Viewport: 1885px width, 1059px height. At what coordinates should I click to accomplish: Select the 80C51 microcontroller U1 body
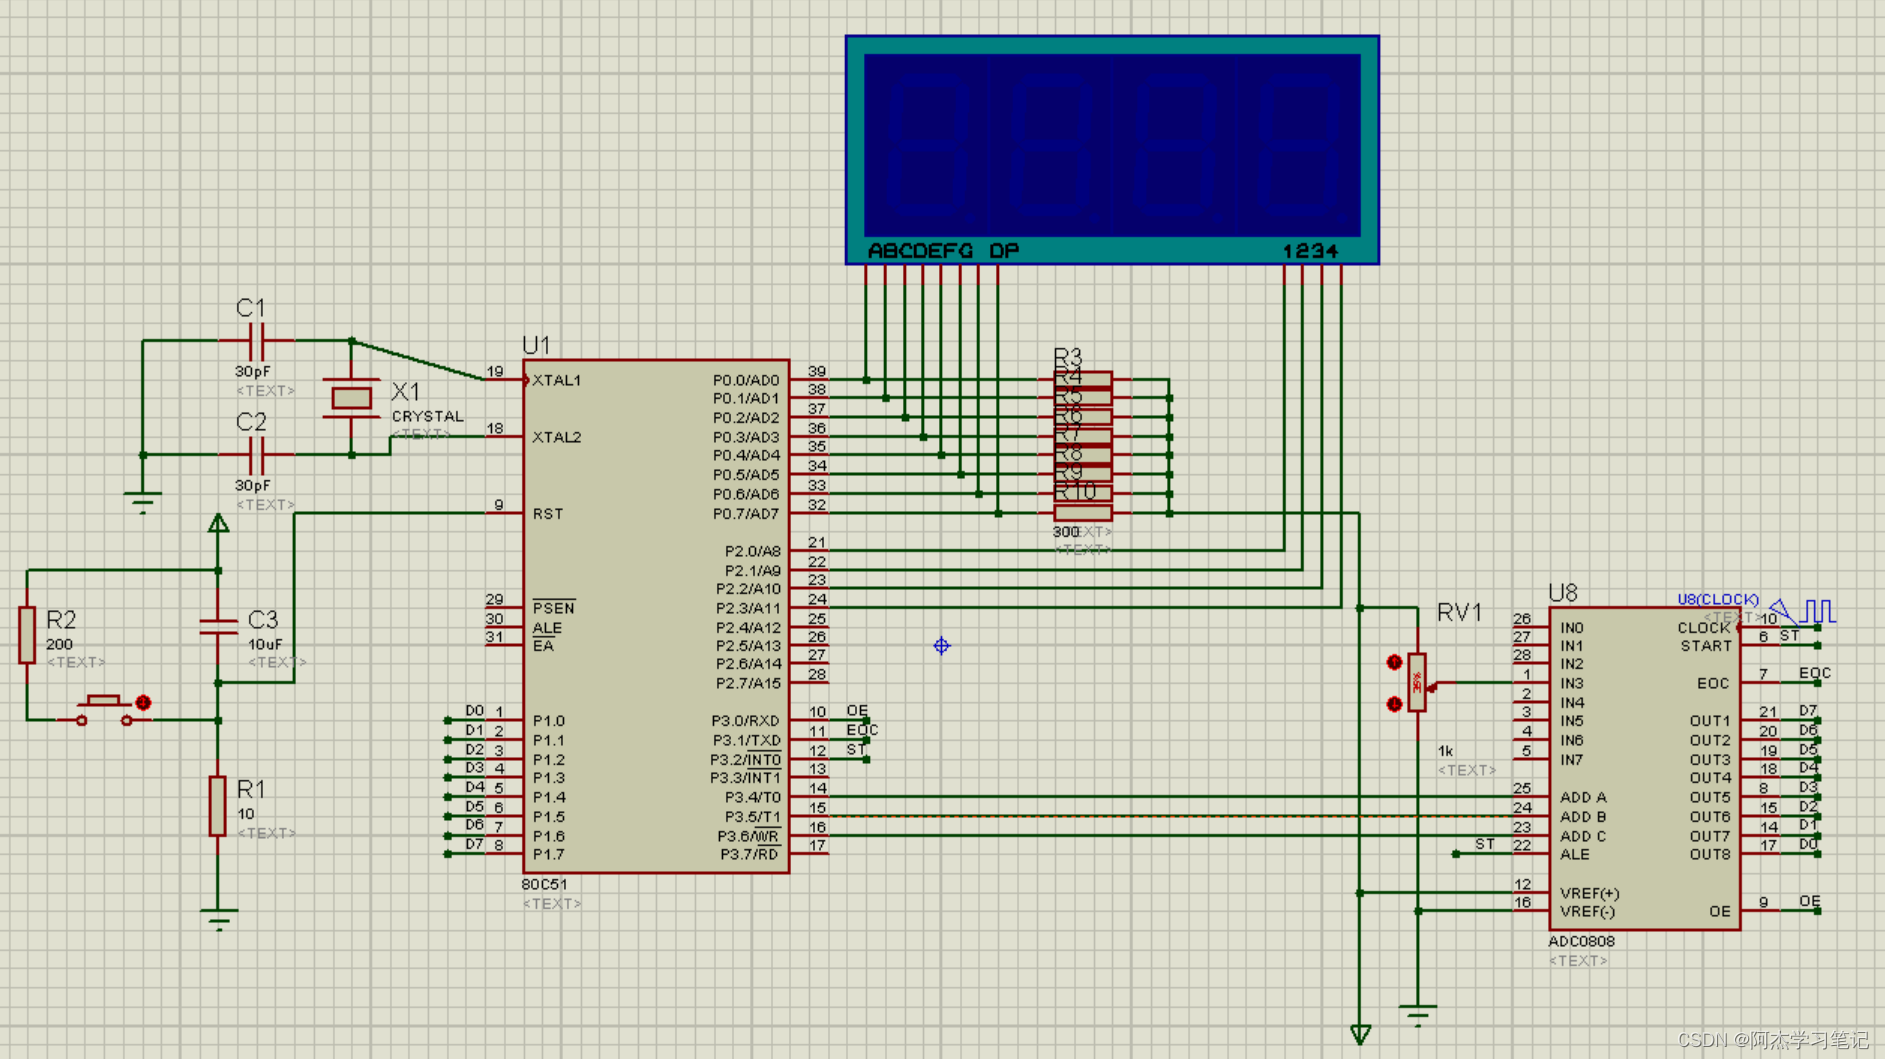point(655,615)
